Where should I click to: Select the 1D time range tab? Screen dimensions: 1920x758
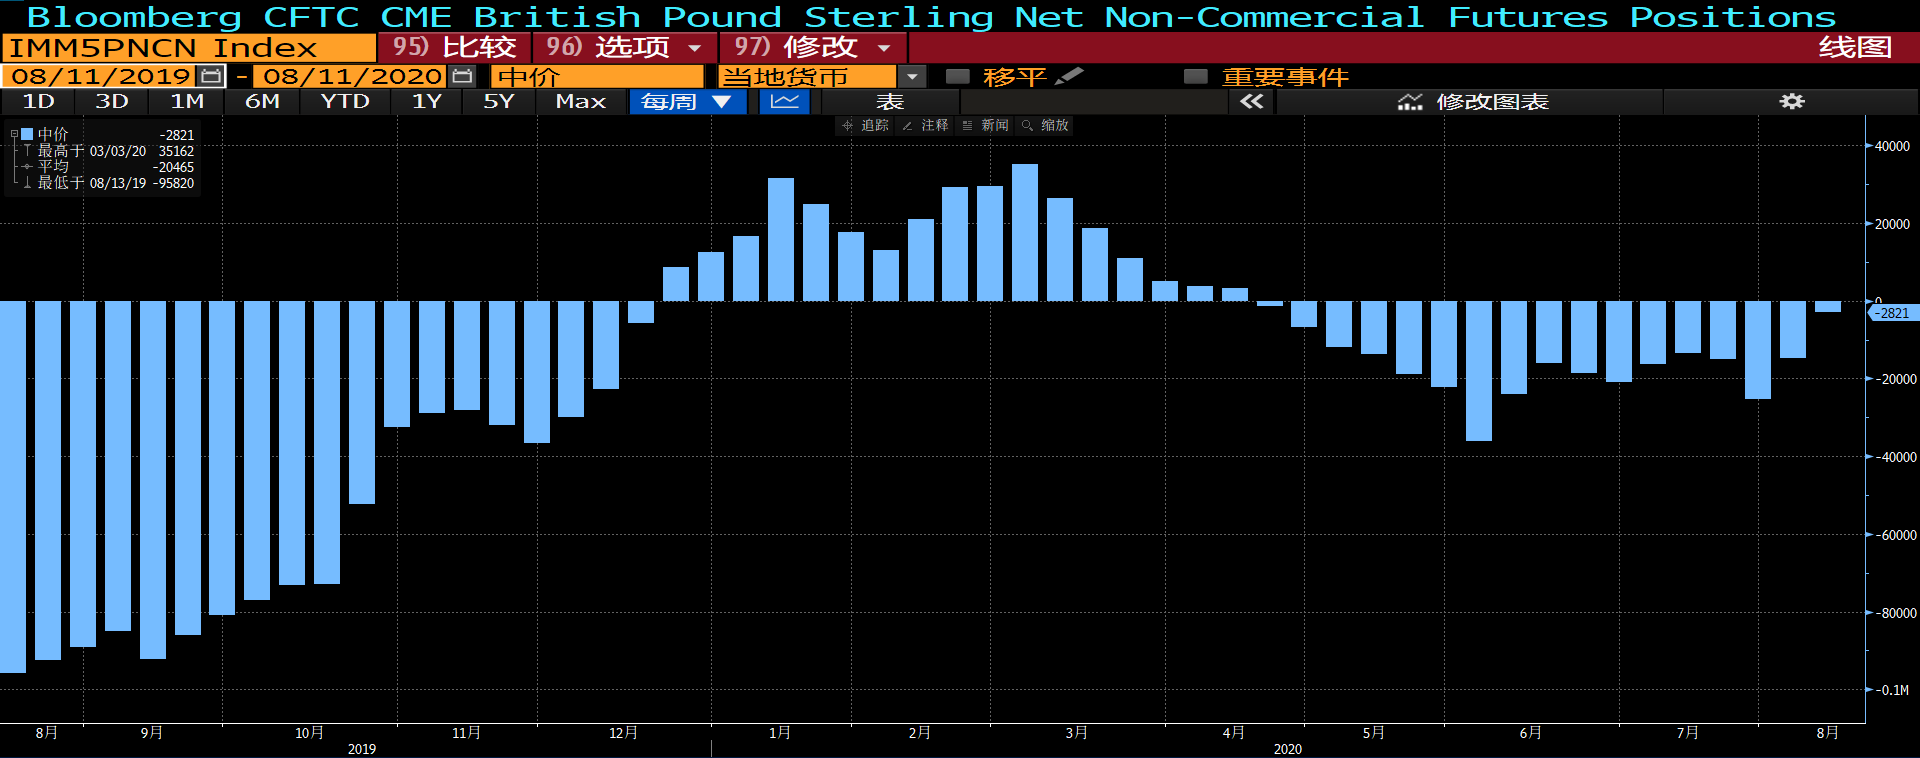[38, 101]
